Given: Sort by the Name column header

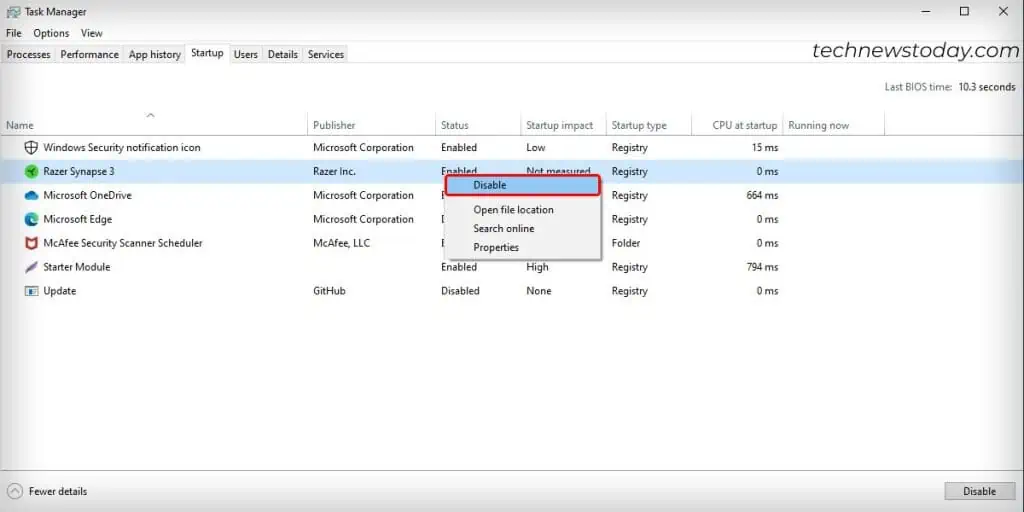Looking at the screenshot, I should pos(155,125).
